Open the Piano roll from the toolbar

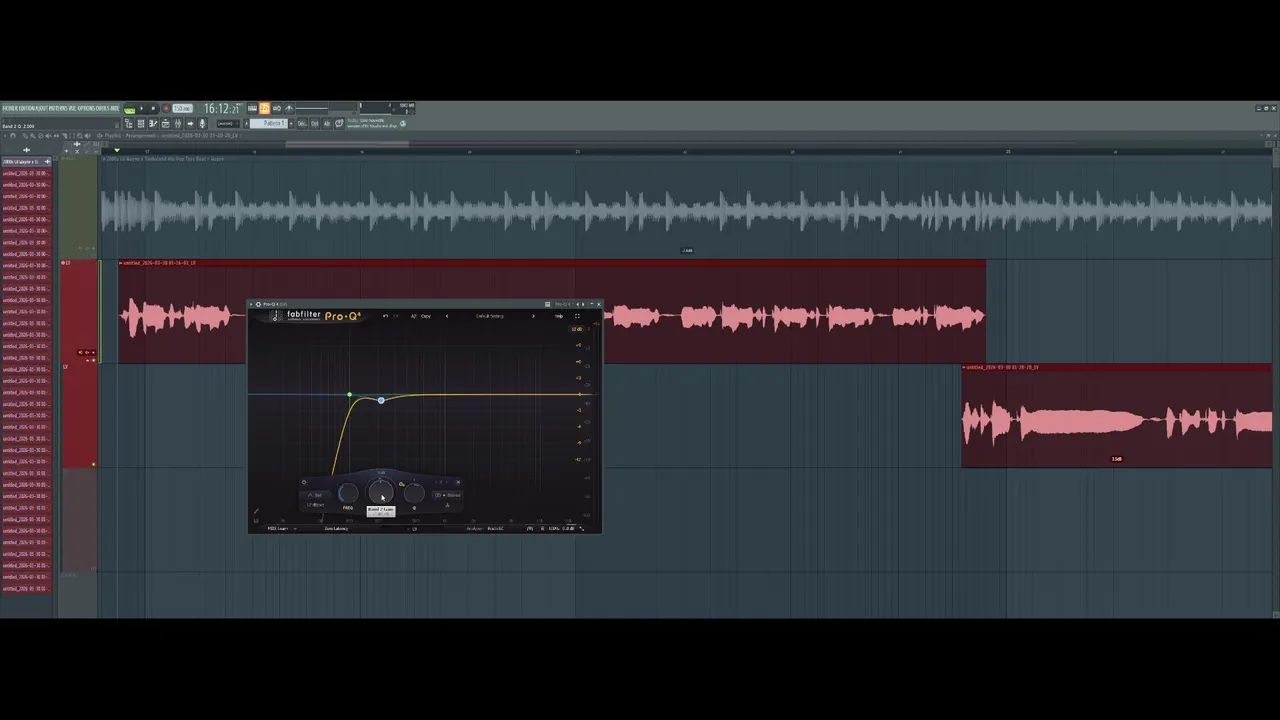153,124
